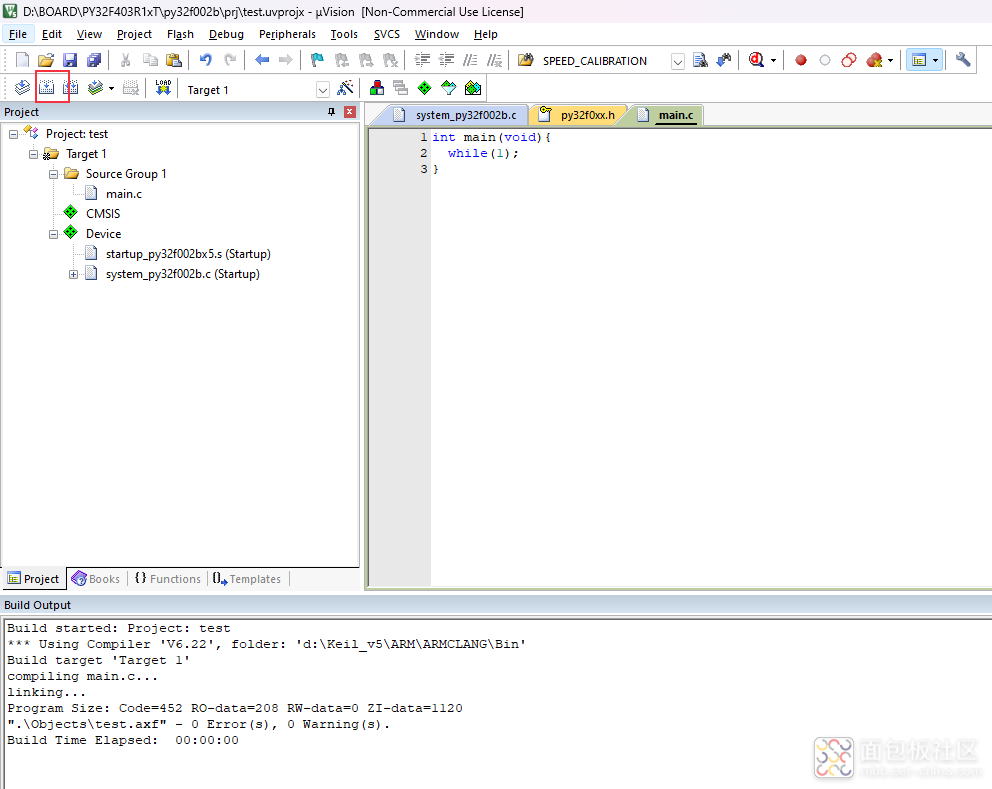Open the SPEED_CALIBRATION search dropdown
This screenshot has width=992, height=789.
[x=678, y=61]
